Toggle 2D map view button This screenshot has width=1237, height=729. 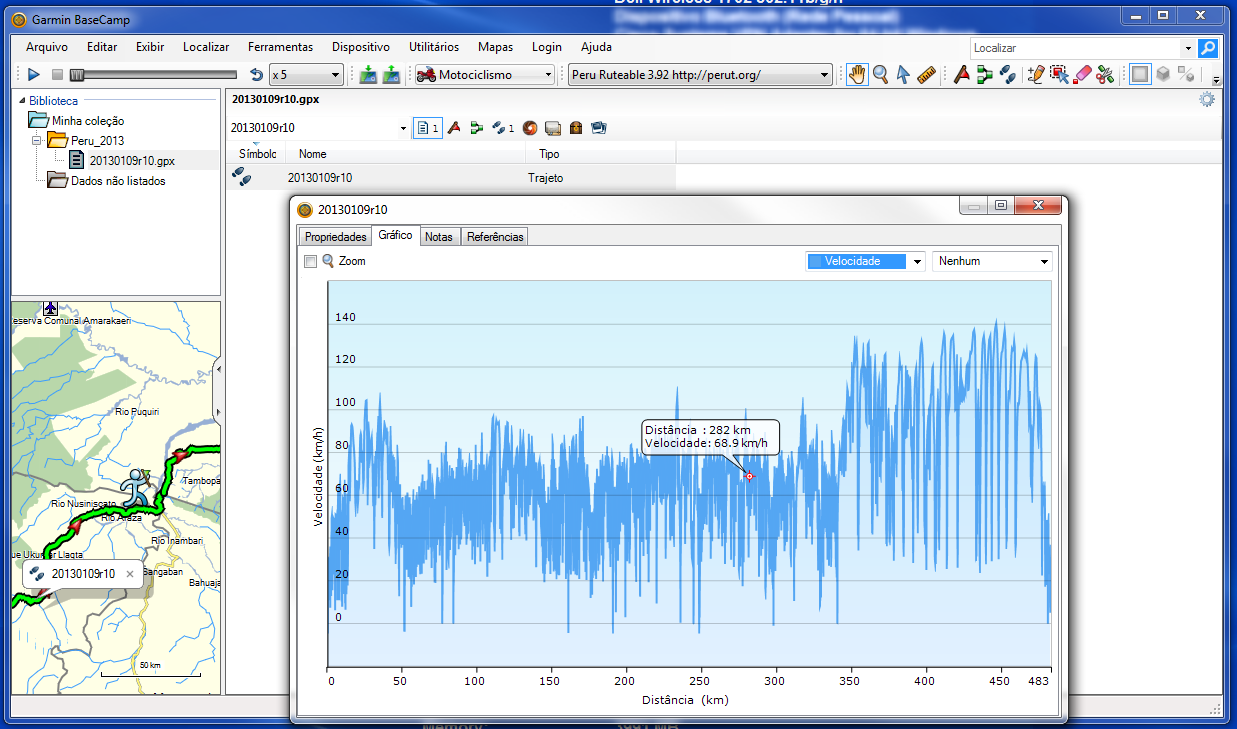click(1140, 75)
